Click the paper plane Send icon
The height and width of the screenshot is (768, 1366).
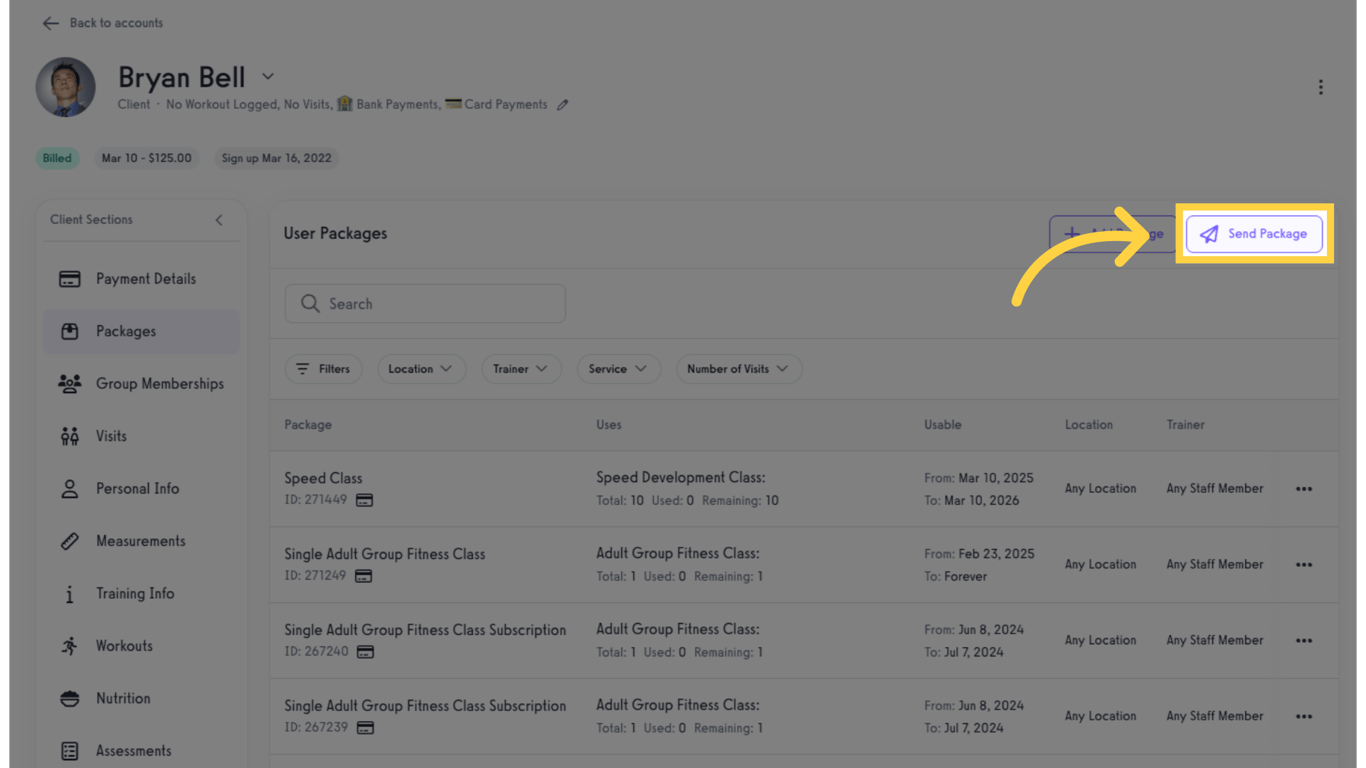coord(1209,234)
